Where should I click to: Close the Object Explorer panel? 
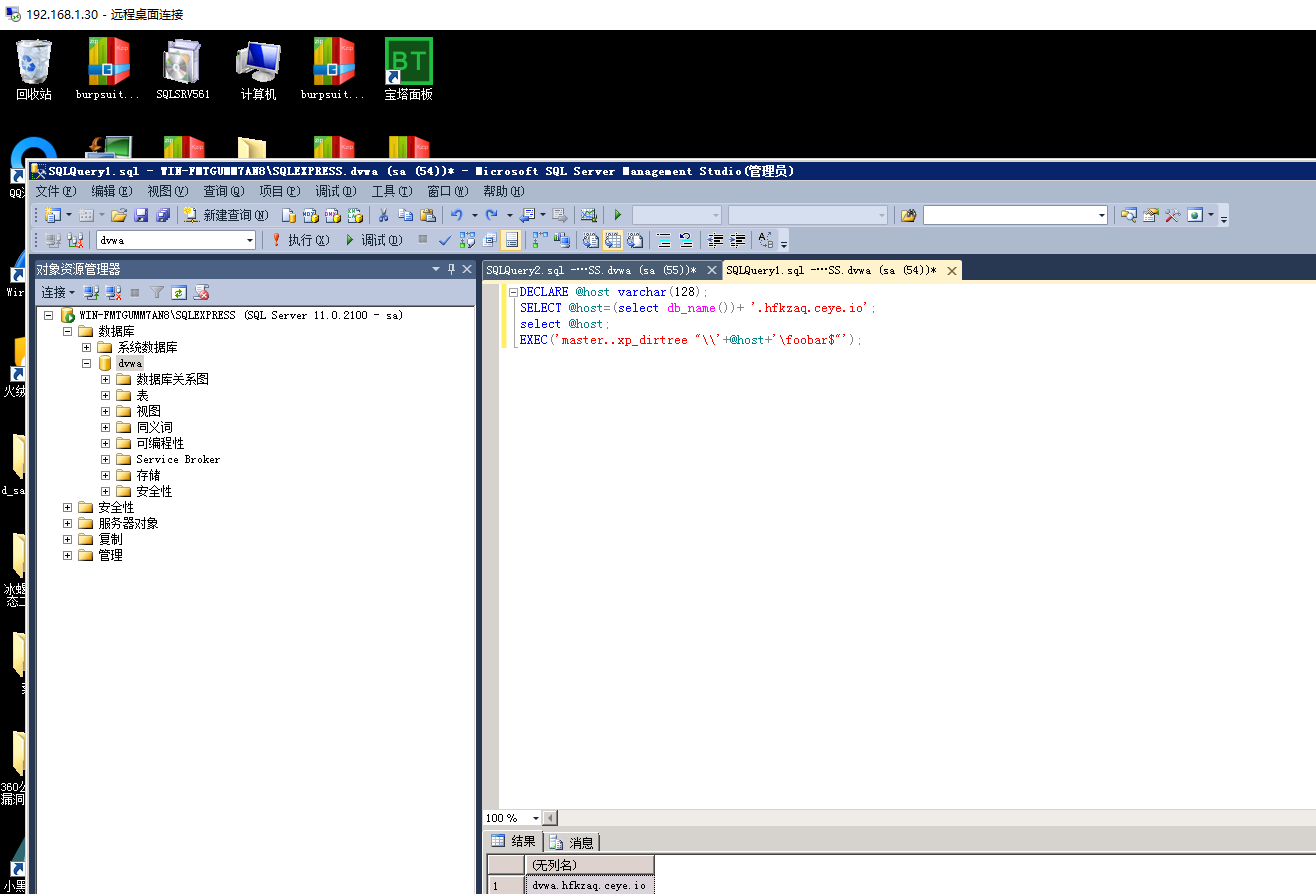point(467,269)
